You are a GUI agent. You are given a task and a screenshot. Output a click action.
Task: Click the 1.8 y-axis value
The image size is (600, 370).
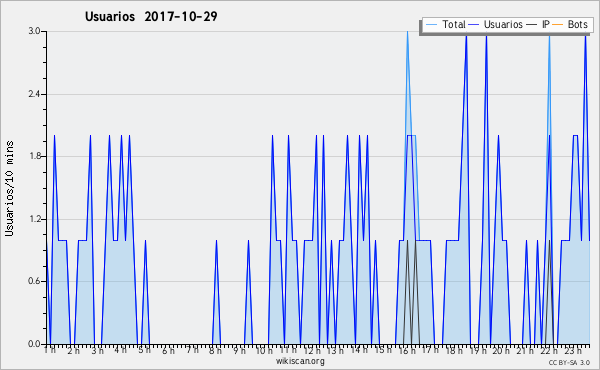(34, 156)
